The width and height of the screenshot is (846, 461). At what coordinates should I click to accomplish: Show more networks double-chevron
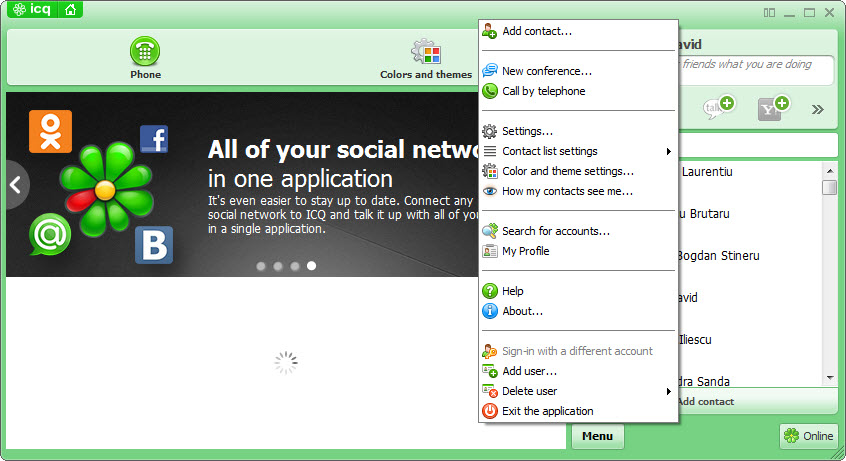click(817, 110)
